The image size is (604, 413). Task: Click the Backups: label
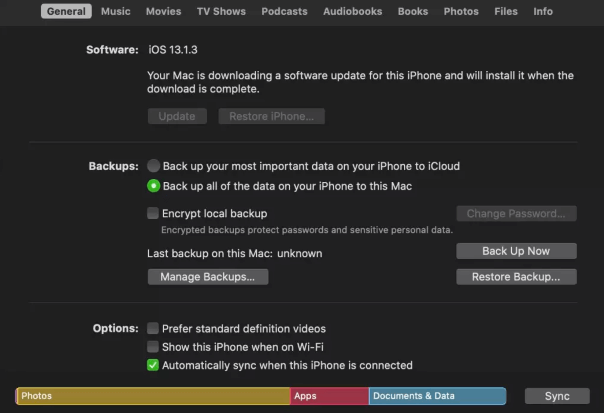pyautogui.click(x=113, y=166)
